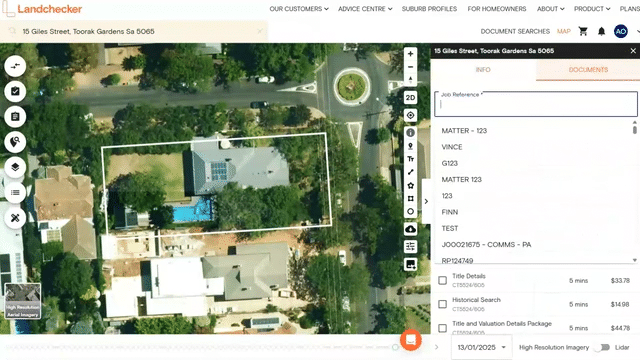Viewport: 640px width, 360px height.
Task: Toggle High Resolution Imagery / Lidar switch
Action: [602, 347]
